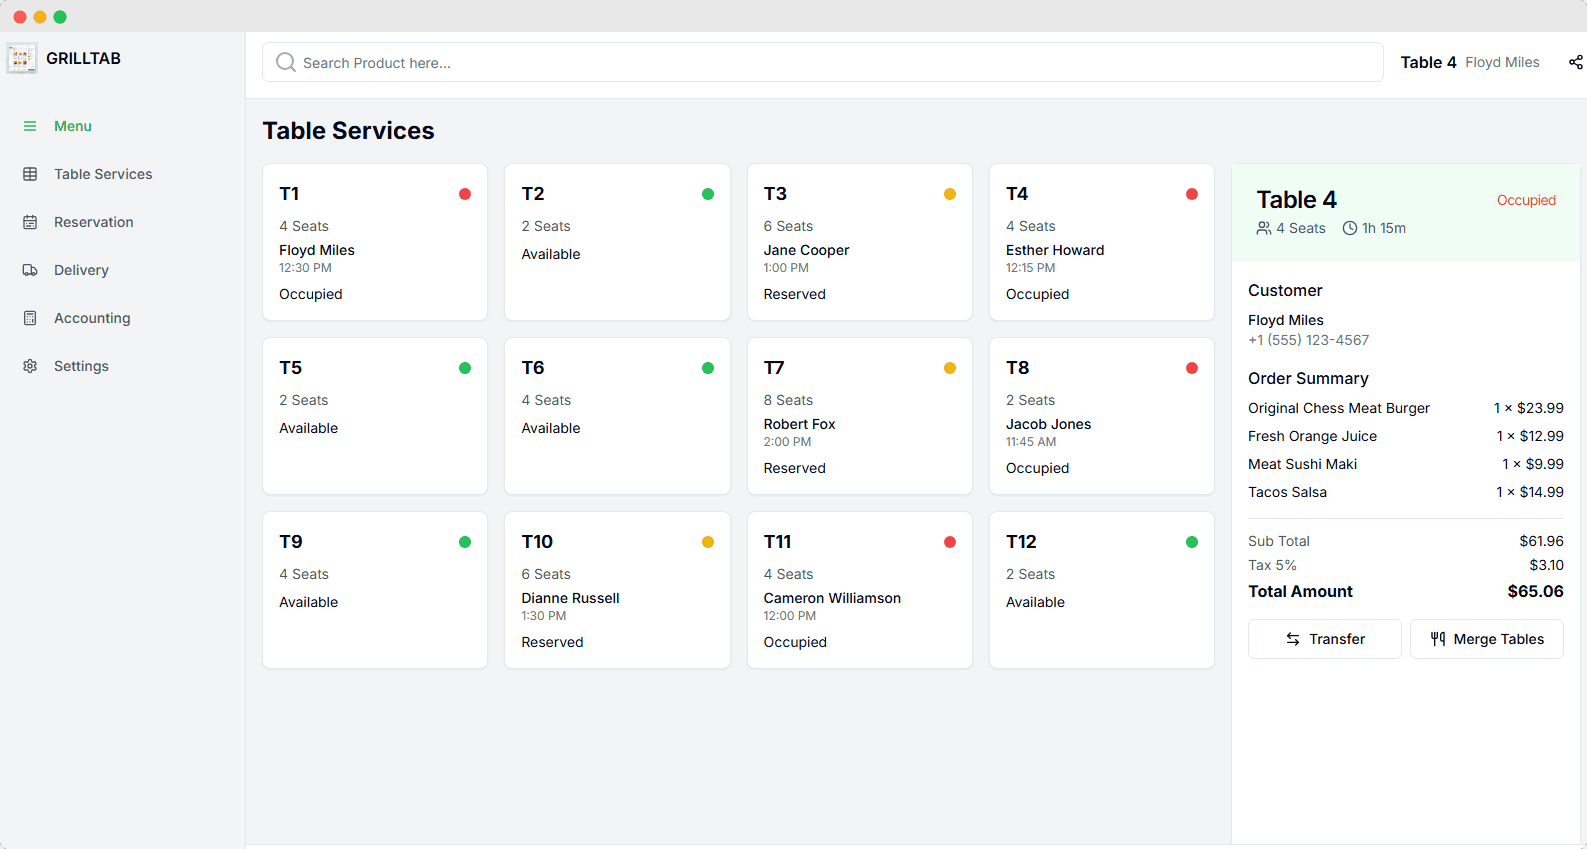
Task: Click the search magnifier icon
Action: tap(285, 62)
